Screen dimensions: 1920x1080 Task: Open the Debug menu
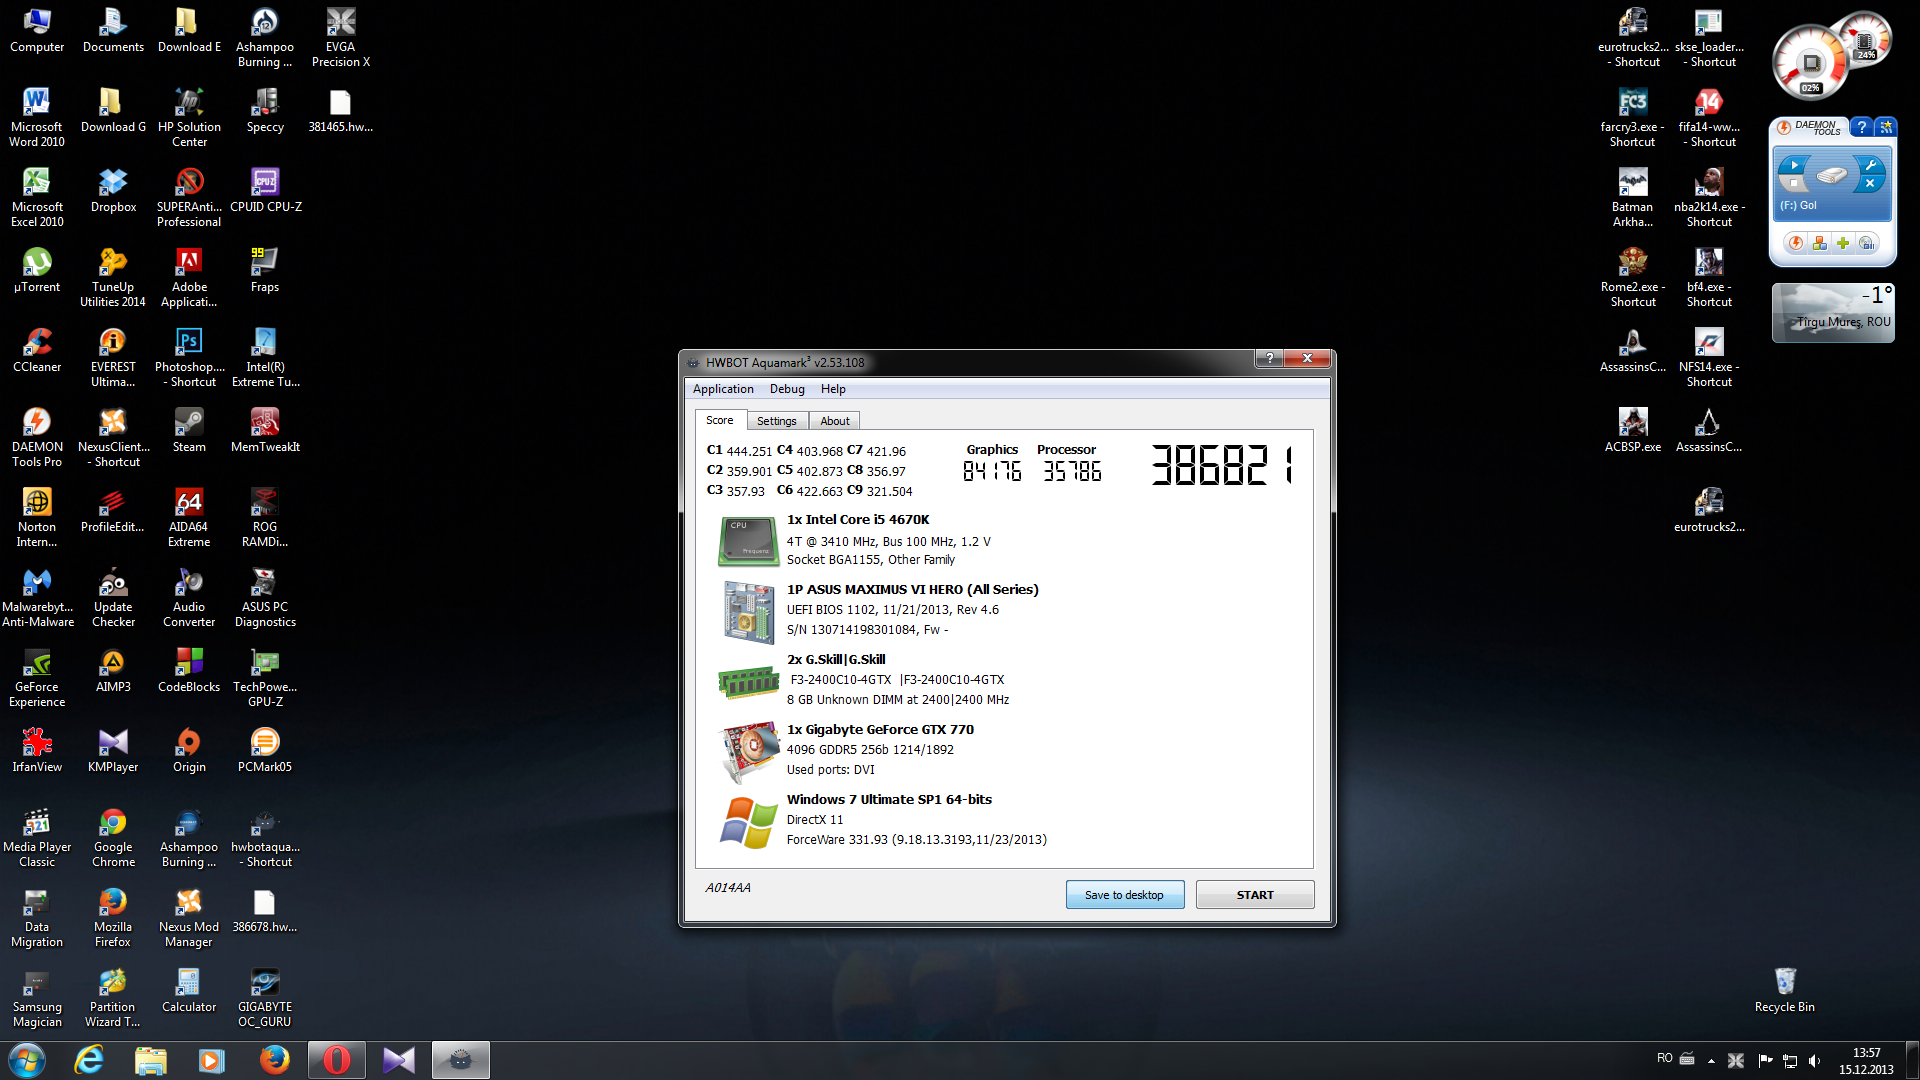[x=787, y=389]
